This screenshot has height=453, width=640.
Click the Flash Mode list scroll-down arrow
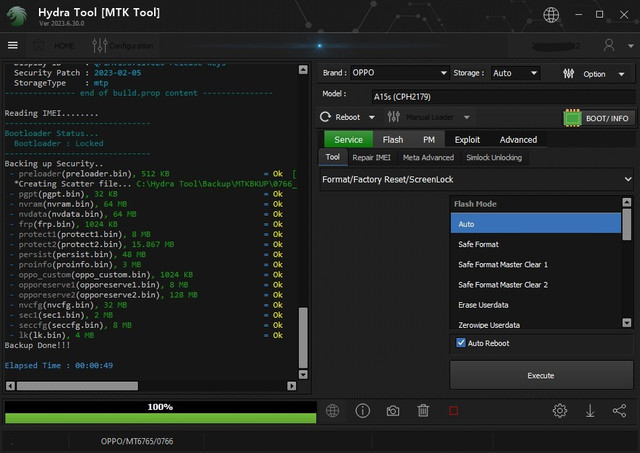coord(627,322)
